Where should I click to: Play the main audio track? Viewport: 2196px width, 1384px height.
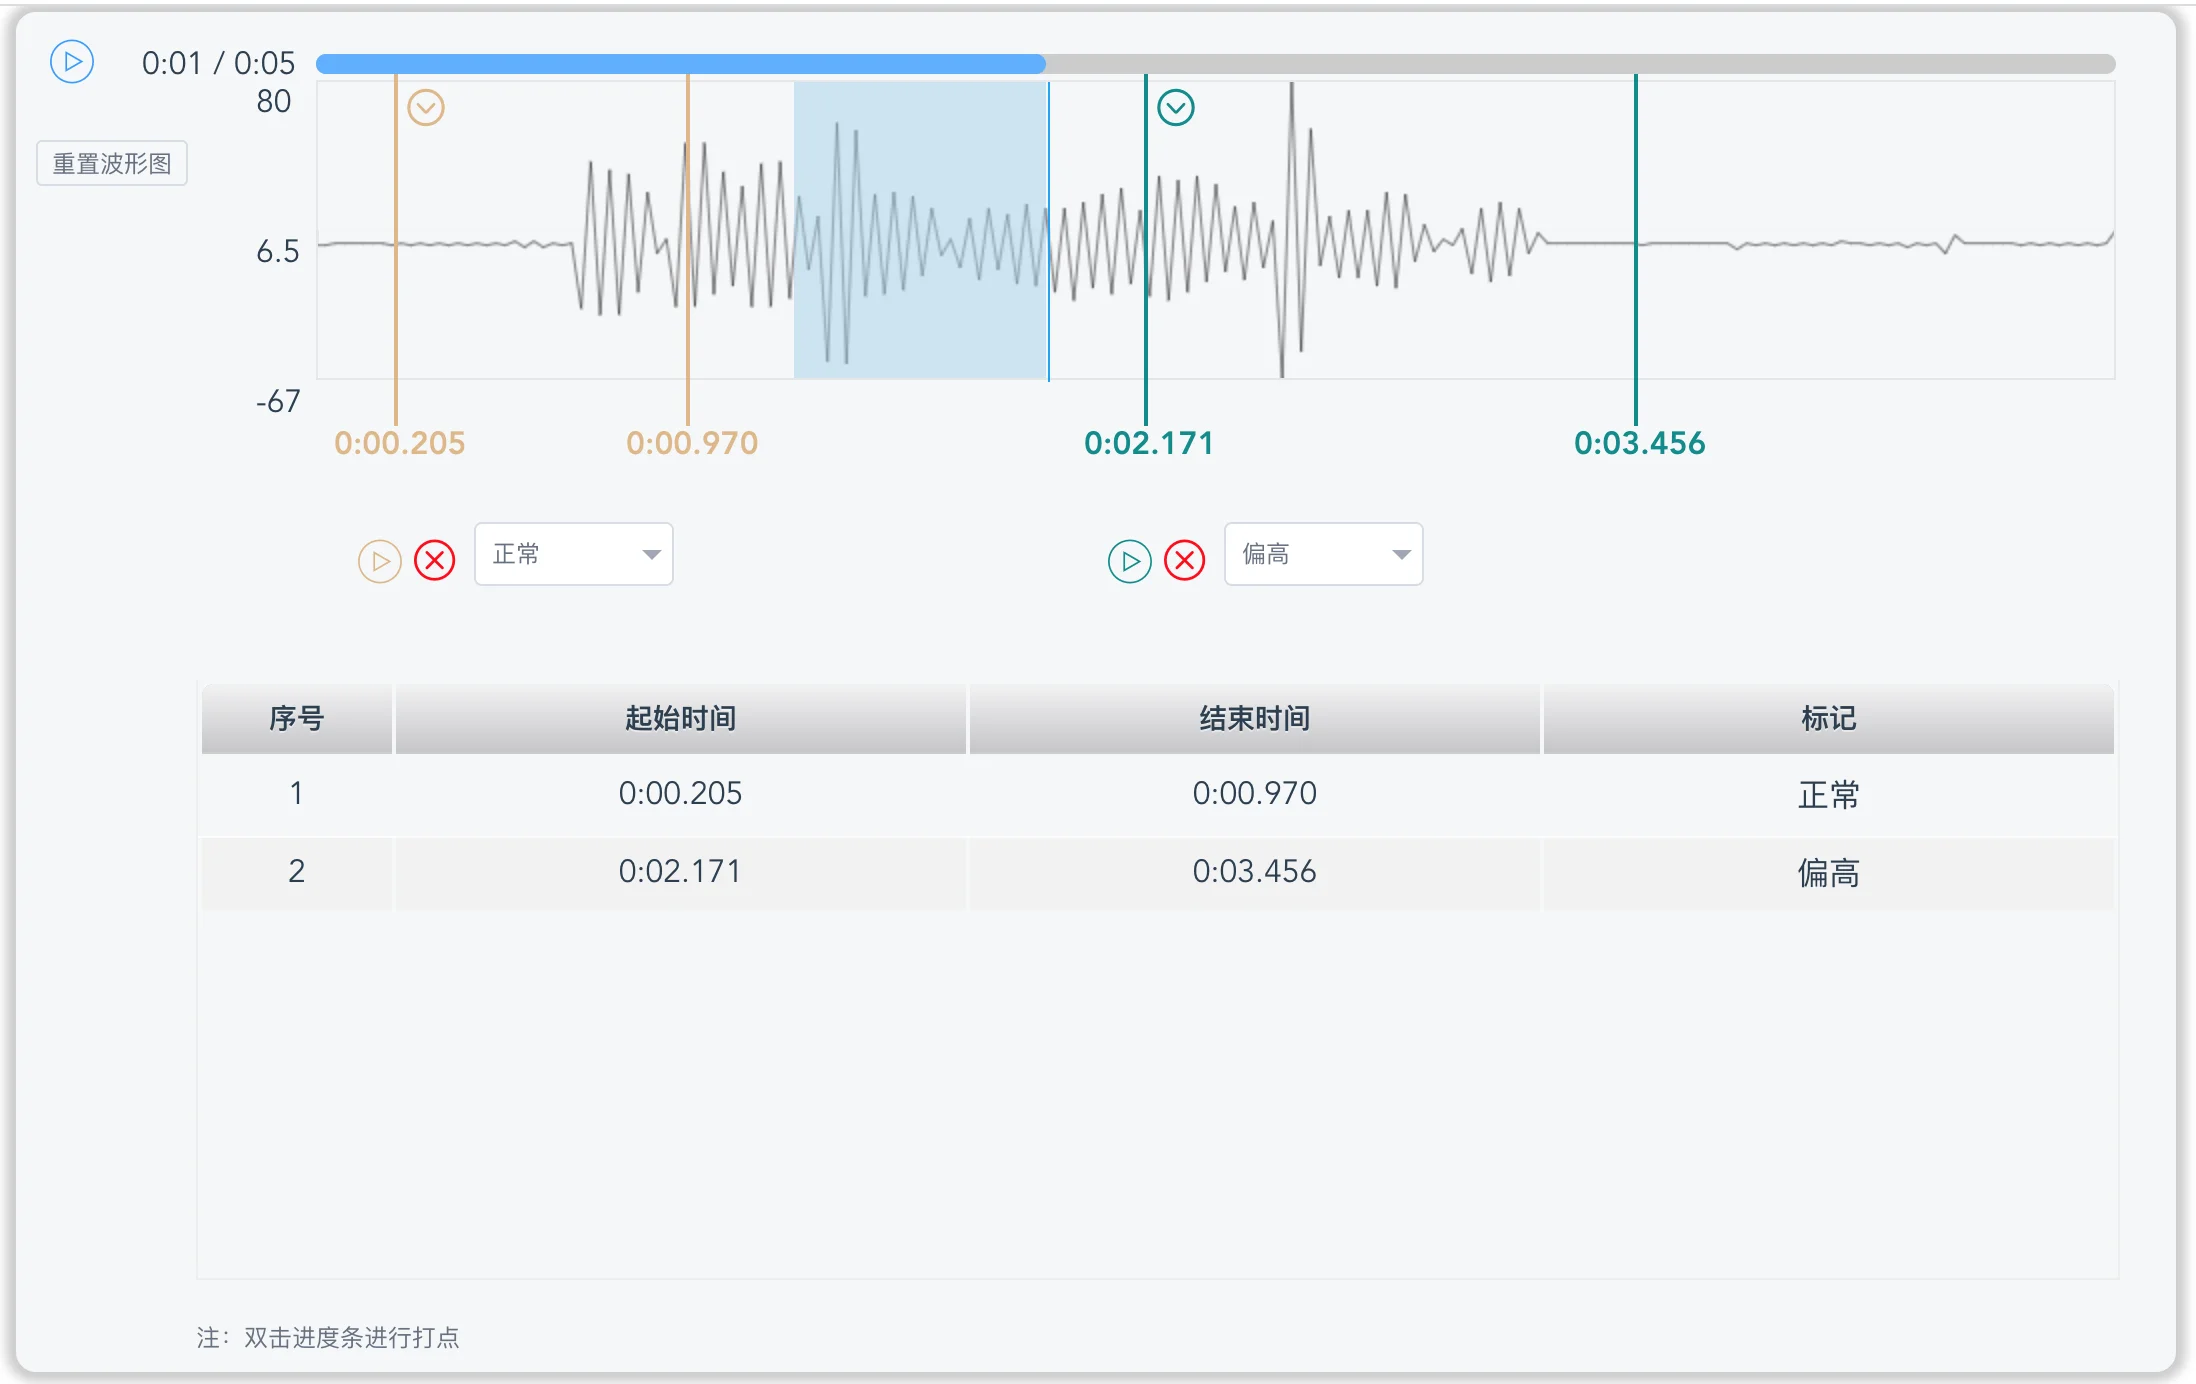pyautogui.click(x=72, y=62)
